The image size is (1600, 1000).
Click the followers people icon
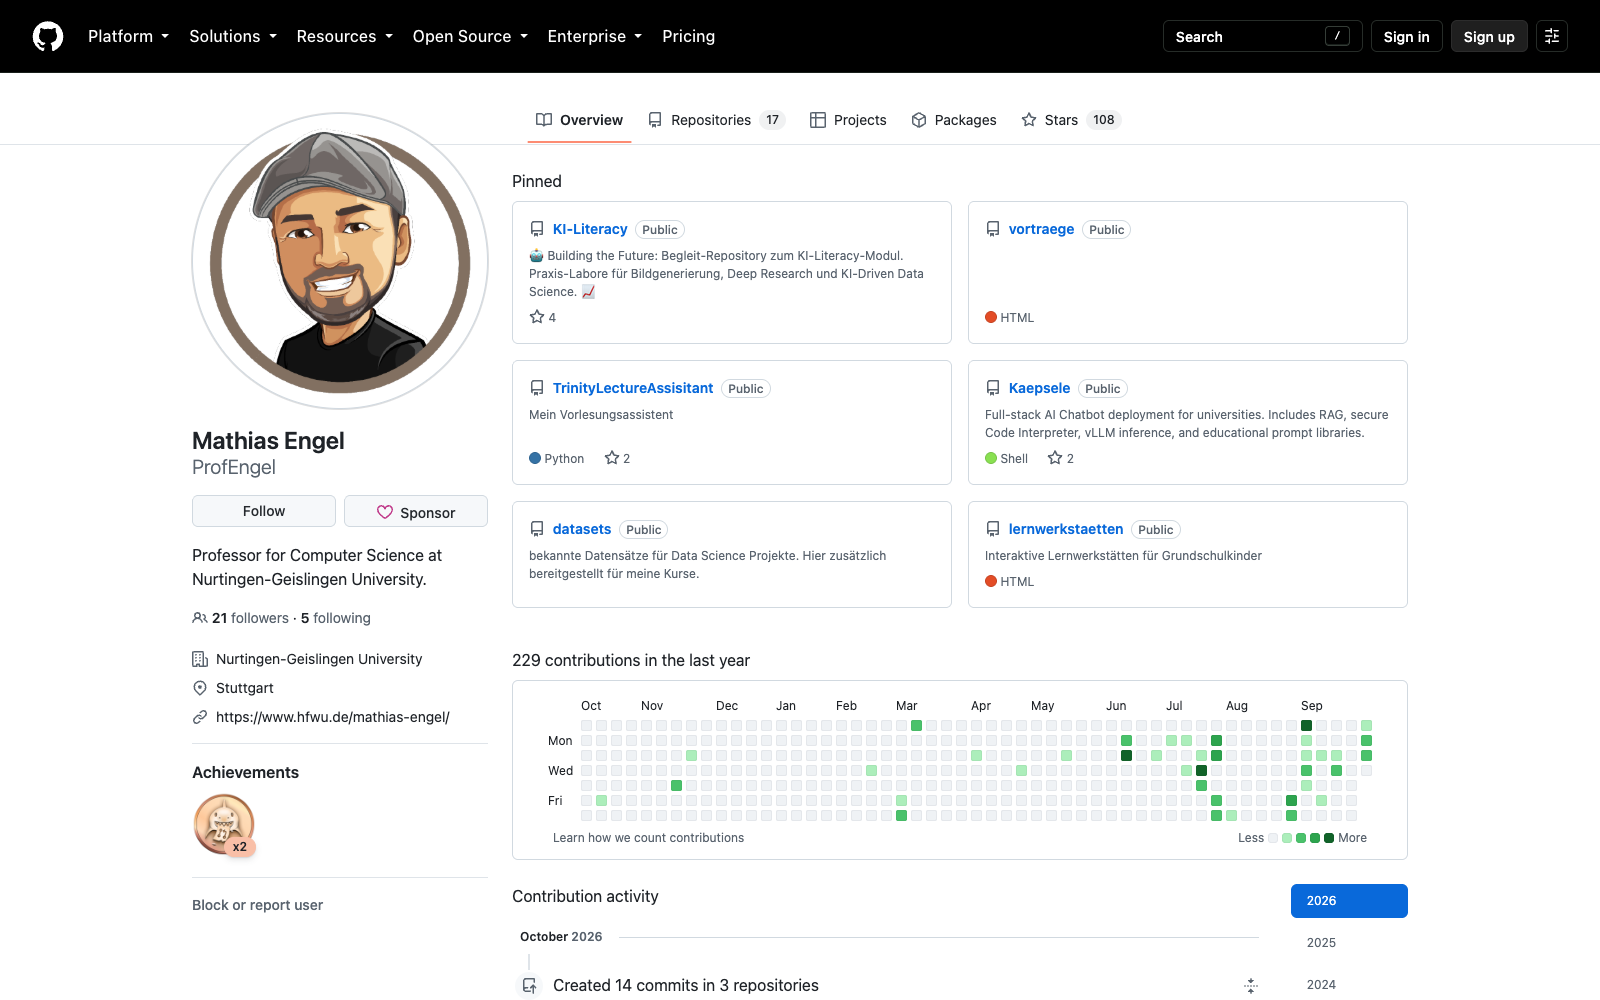tap(200, 618)
